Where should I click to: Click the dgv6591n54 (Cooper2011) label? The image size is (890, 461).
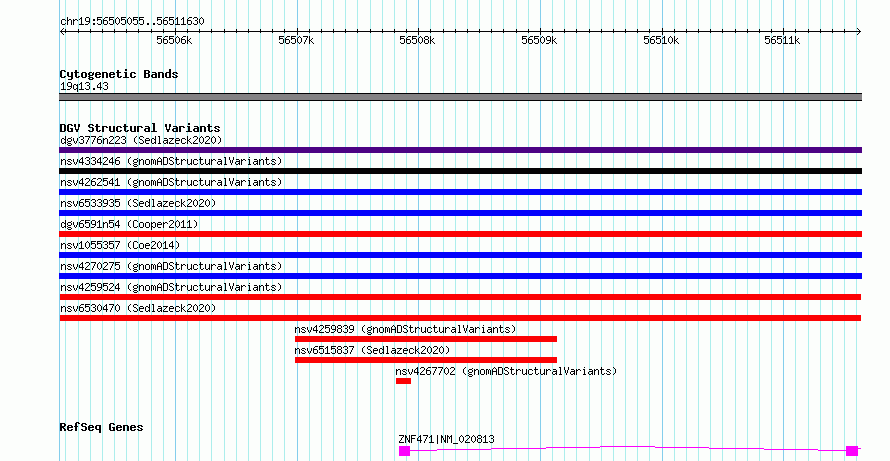point(129,224)
